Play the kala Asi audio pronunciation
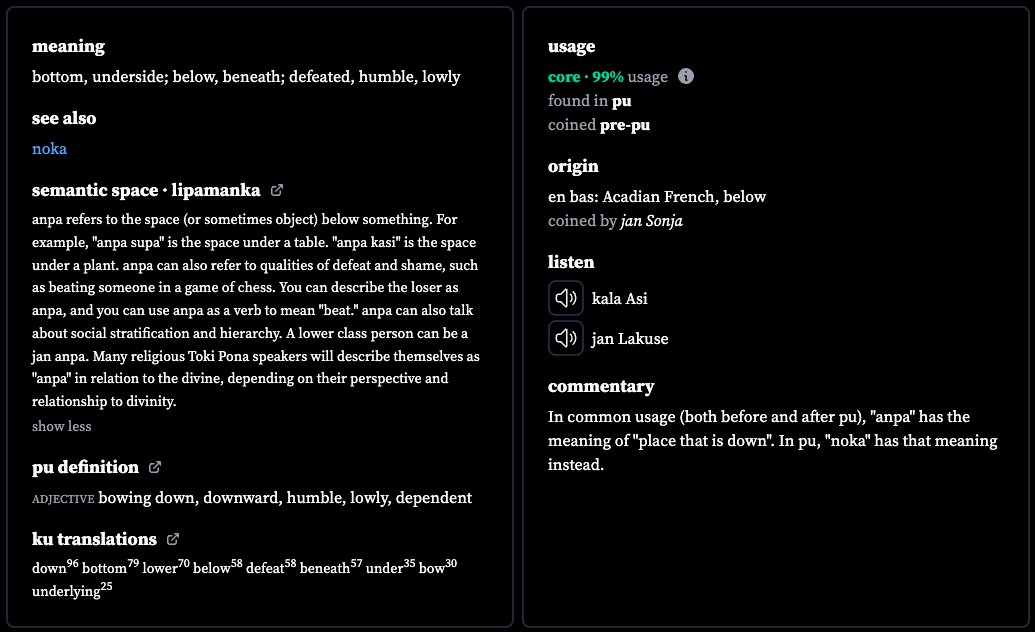Screen dimensions: 1035x632 566,298
